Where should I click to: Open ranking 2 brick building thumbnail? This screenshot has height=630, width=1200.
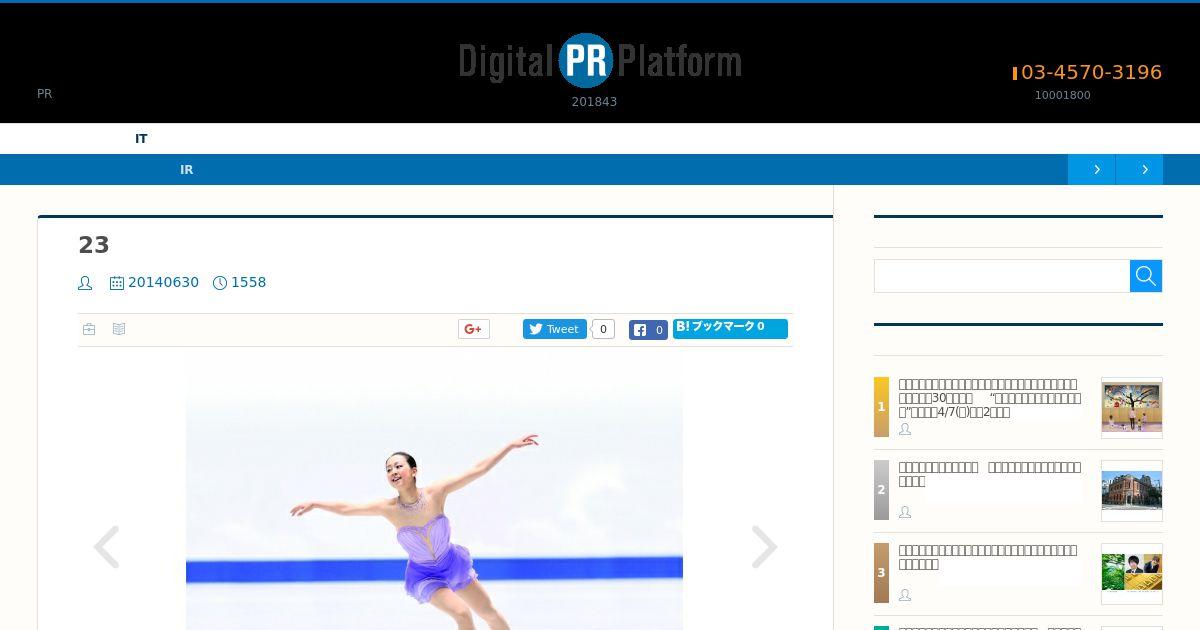pos(1132,491)
